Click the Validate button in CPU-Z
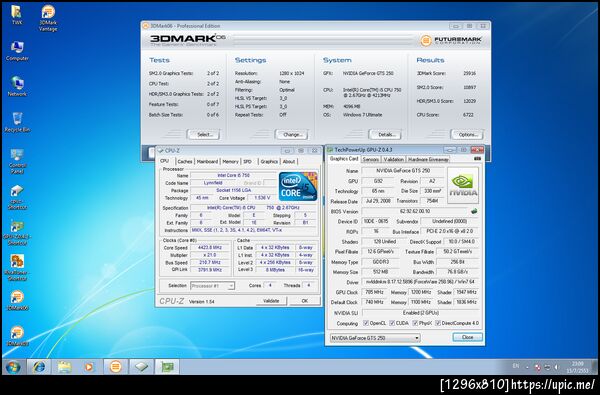This screenshot has height=395, width=600. point(271,301)
